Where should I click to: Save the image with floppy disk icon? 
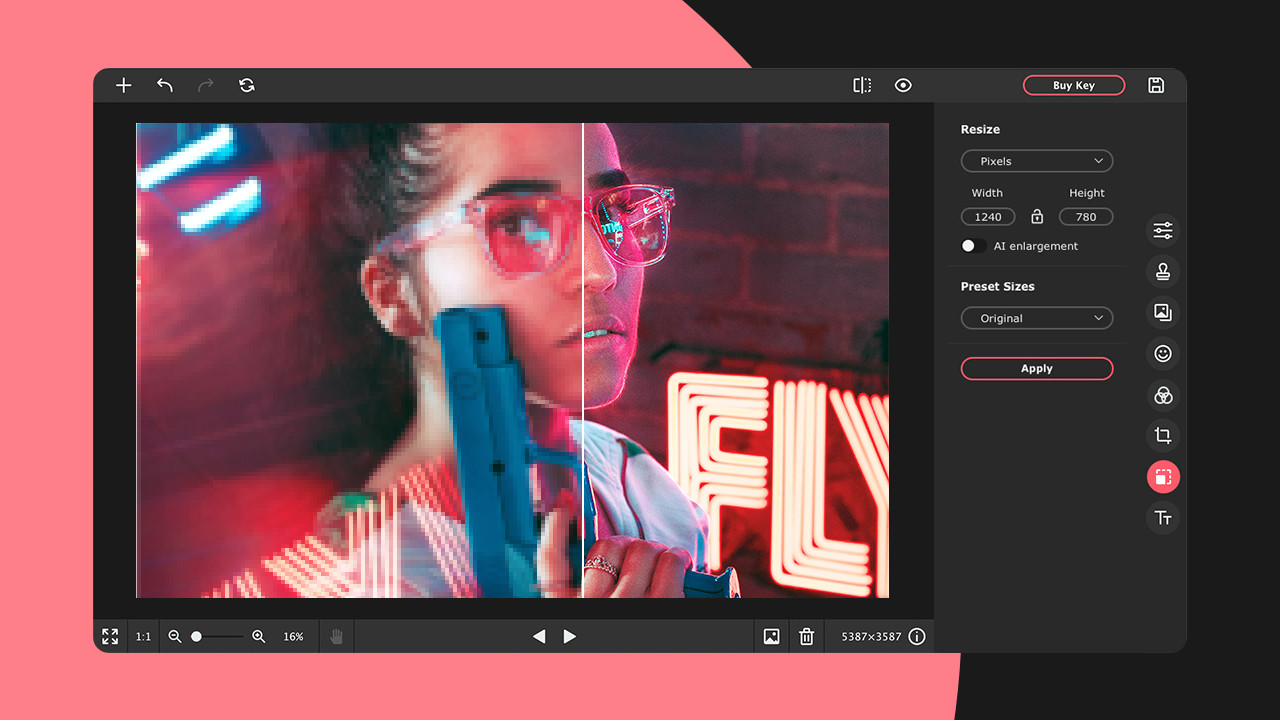(x=1156, y=86)
